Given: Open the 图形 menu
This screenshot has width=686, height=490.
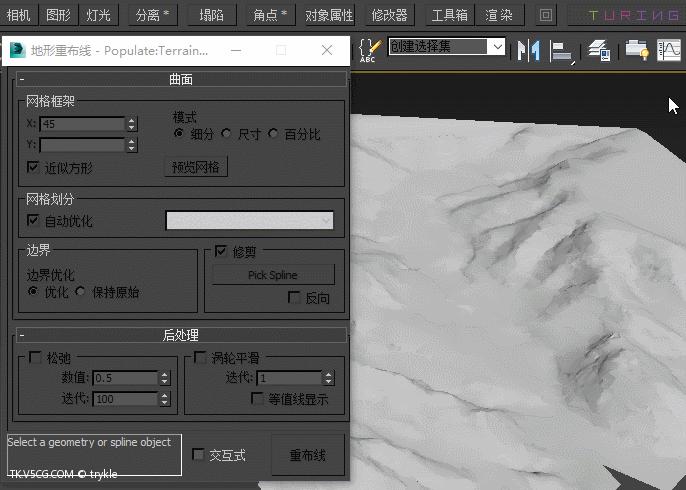Looking at the screenshot, I should point(59,15).
